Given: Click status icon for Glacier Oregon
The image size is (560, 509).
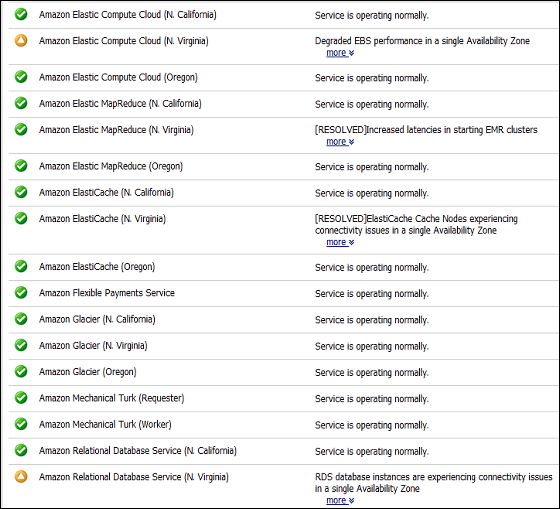Looking at the screenshot, I should [21, 372].
